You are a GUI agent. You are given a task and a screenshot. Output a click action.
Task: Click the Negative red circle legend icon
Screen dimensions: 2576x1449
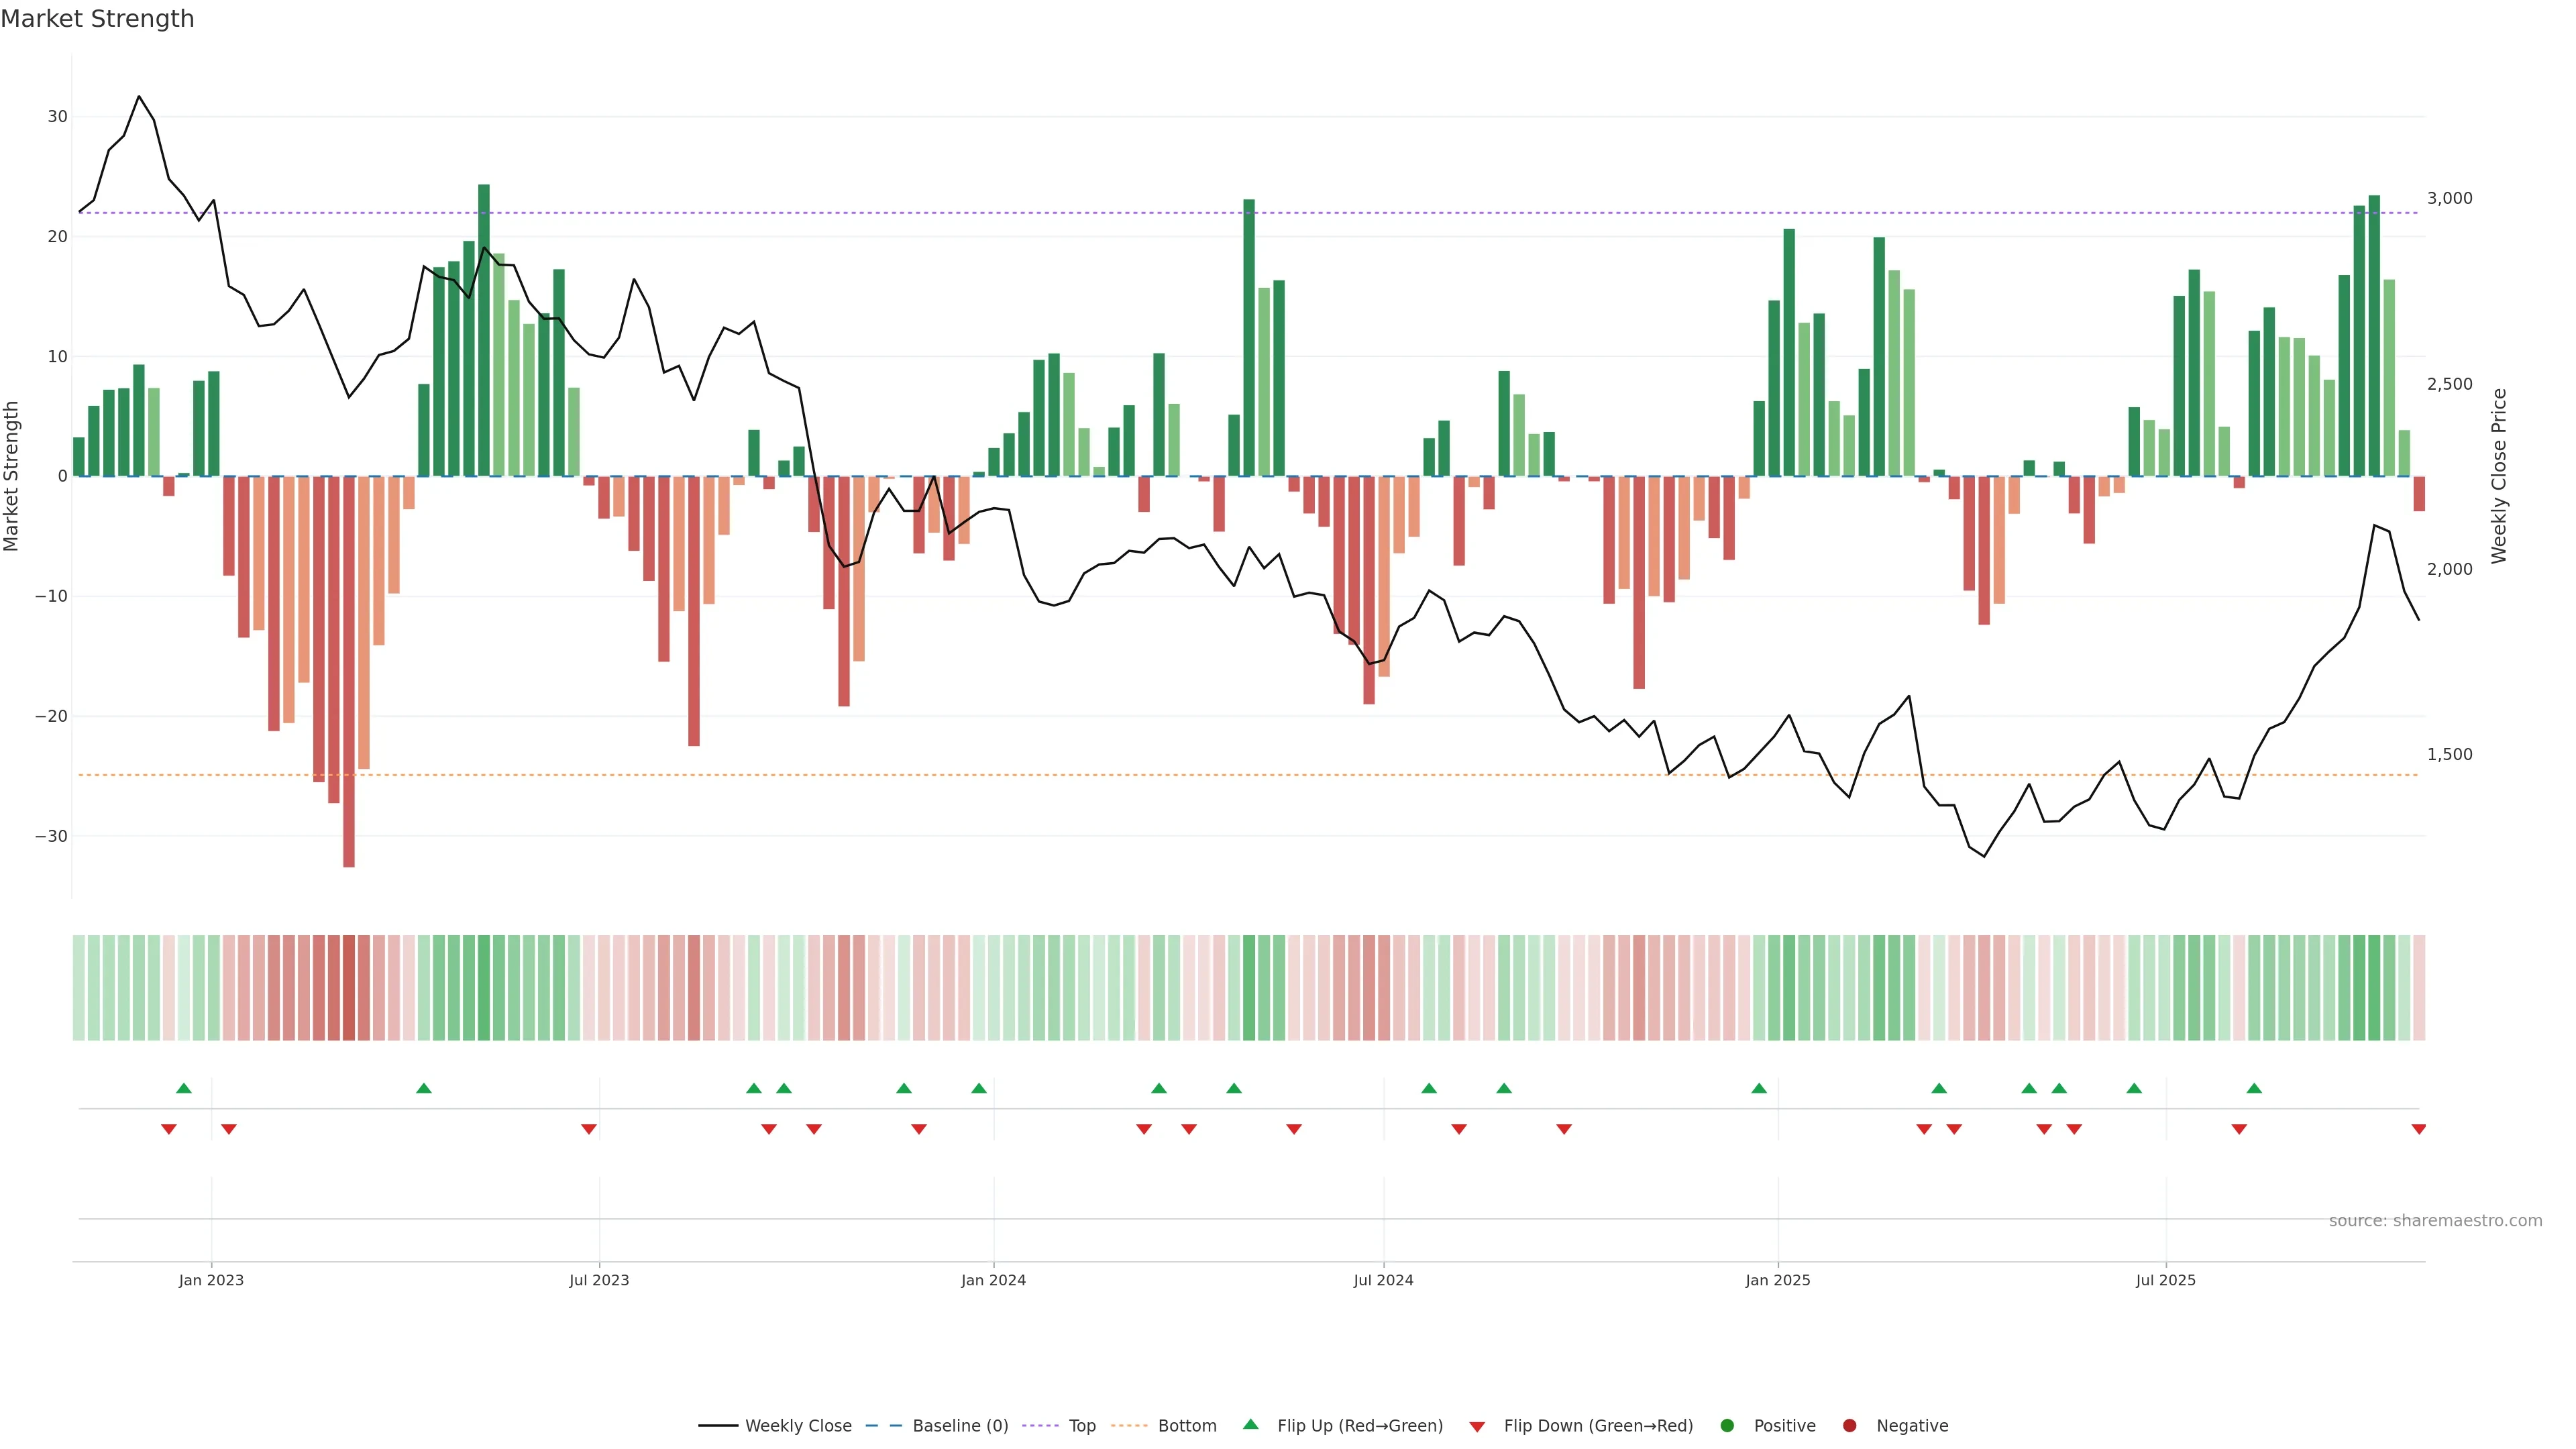tap(1849, 1425)
